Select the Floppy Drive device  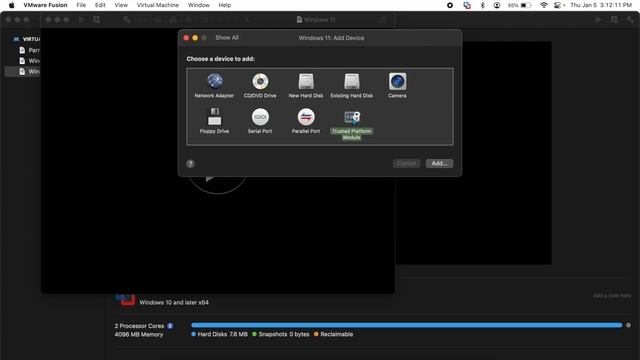[x=214, y=121]
